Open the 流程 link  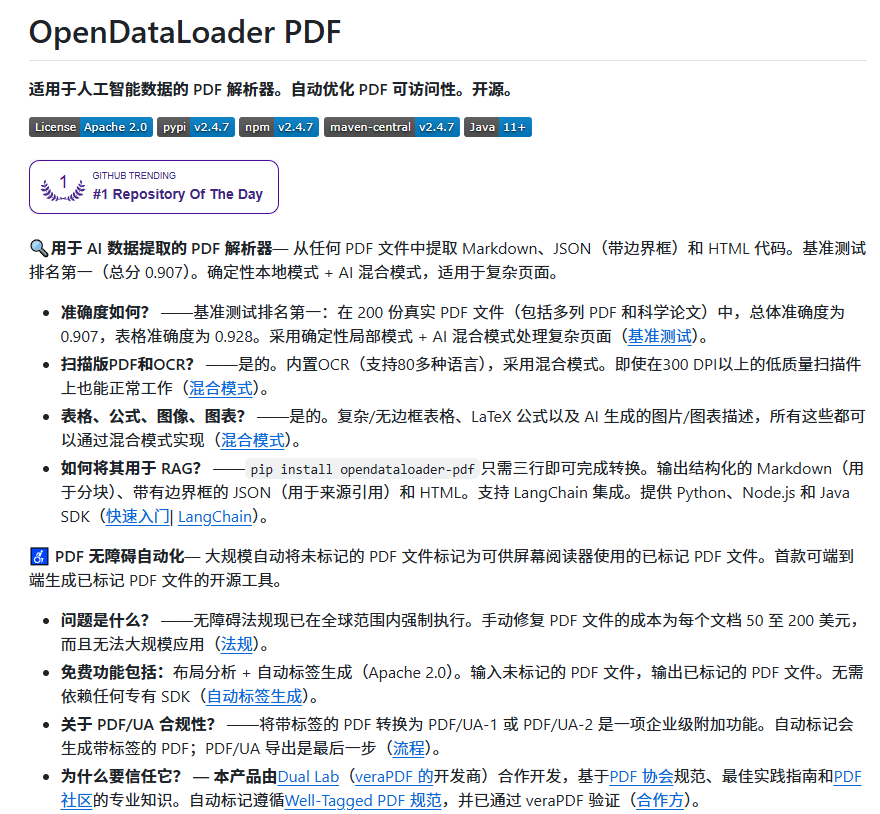pos(409,748)
